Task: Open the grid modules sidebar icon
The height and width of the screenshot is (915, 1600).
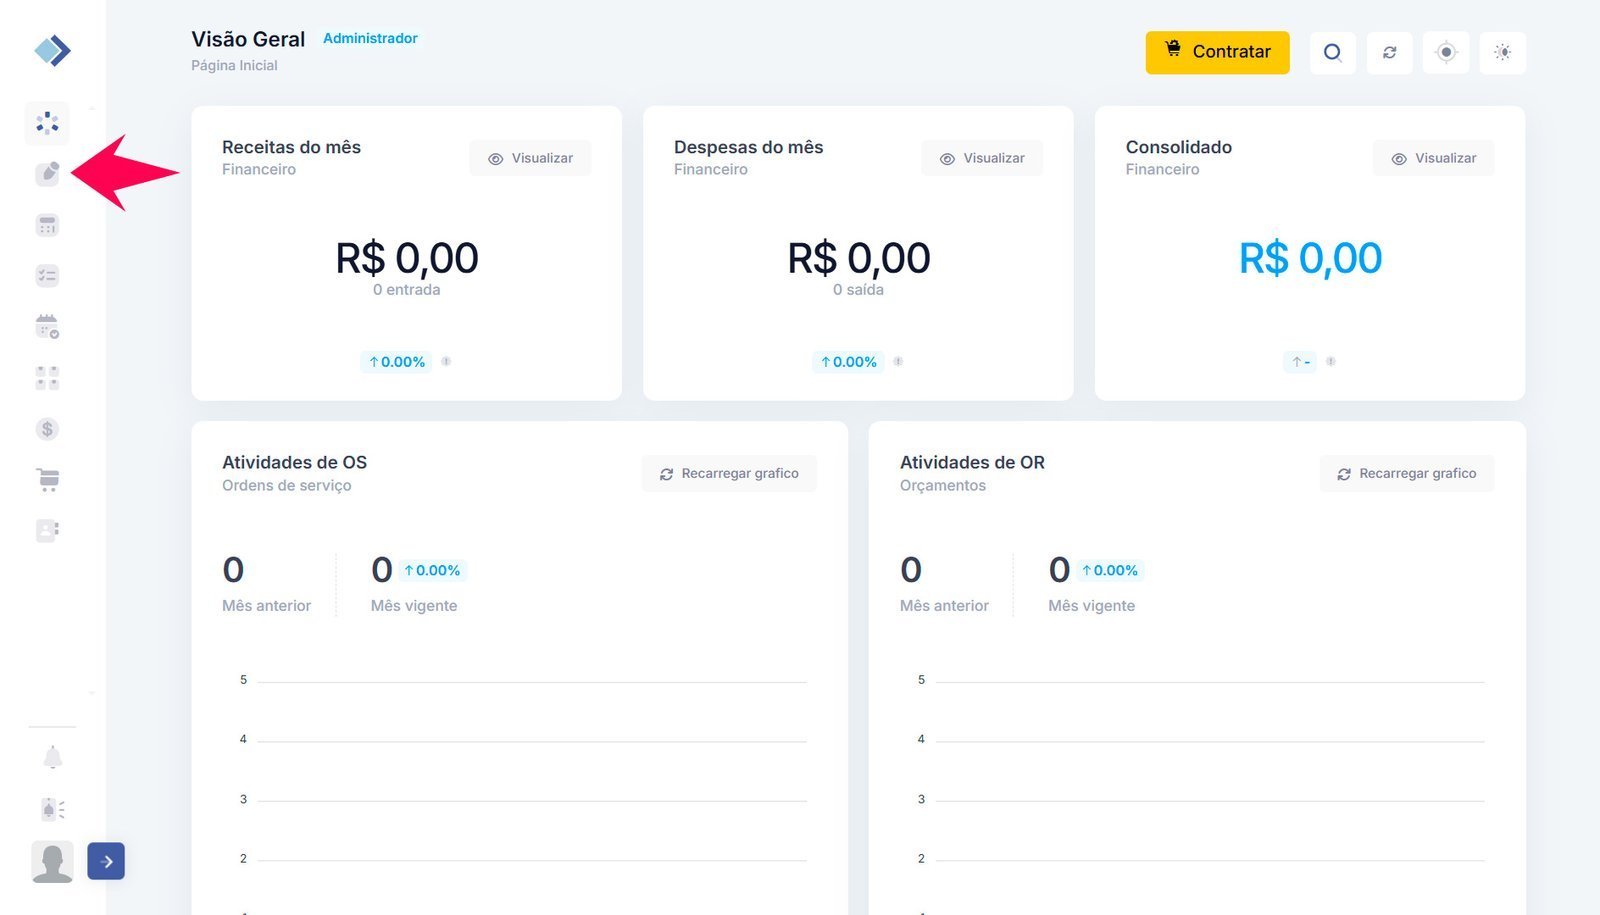Action: [x=47, y=378]
